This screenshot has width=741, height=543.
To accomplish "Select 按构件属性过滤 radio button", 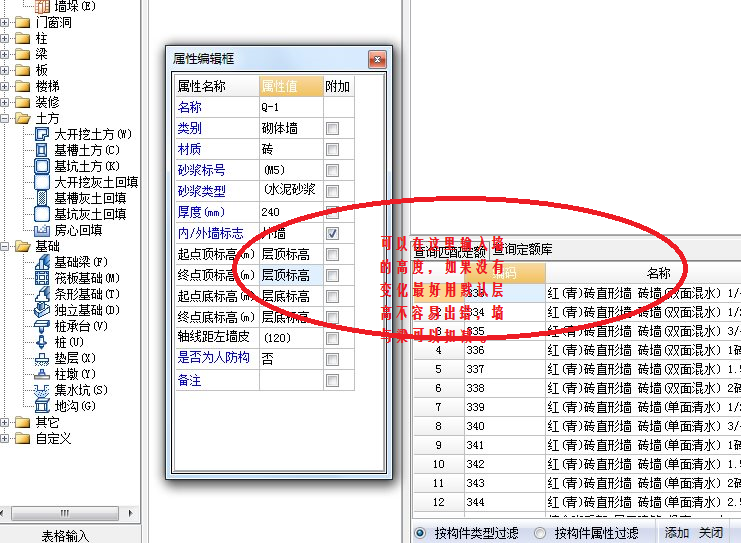I will tap(540, 534).
